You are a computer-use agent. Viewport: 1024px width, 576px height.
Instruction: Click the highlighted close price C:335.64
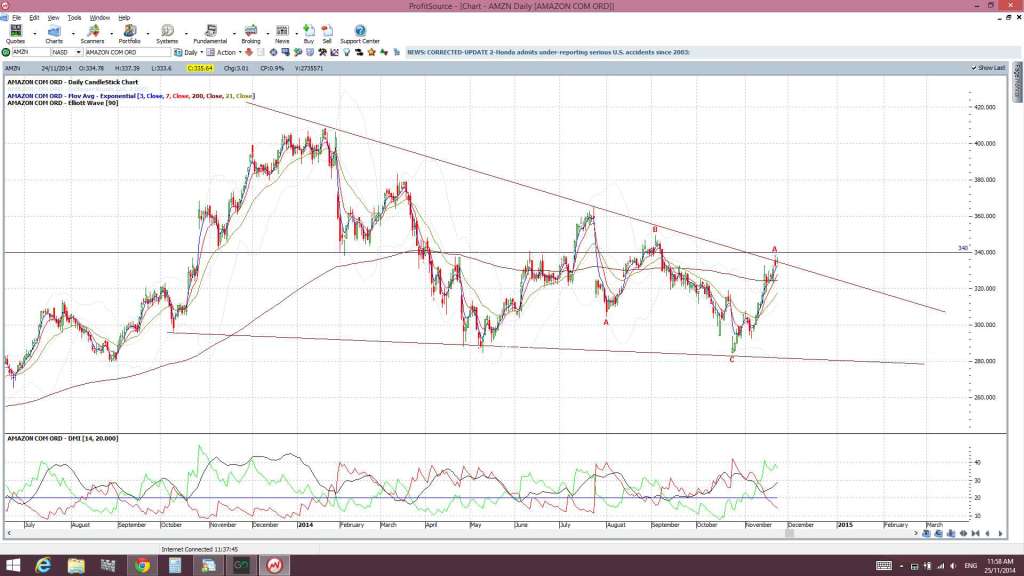click(200, 68)
